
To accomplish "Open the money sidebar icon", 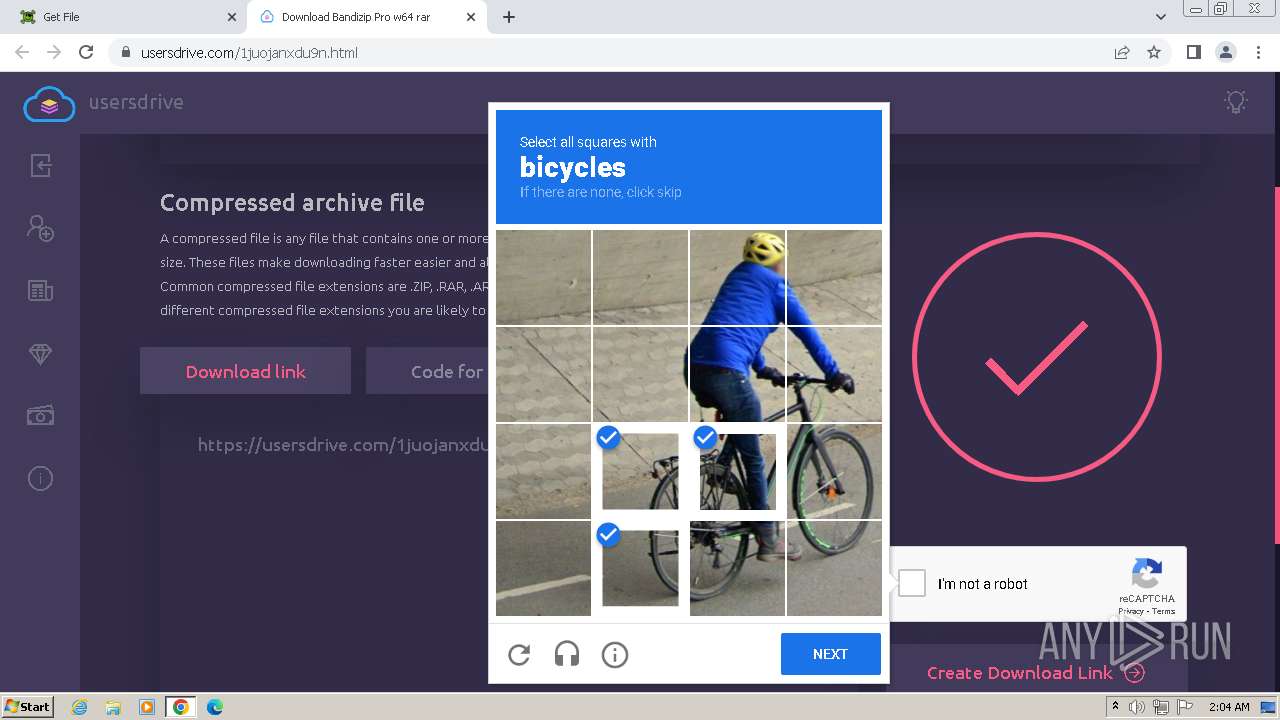I will click(x=40, y=415).
